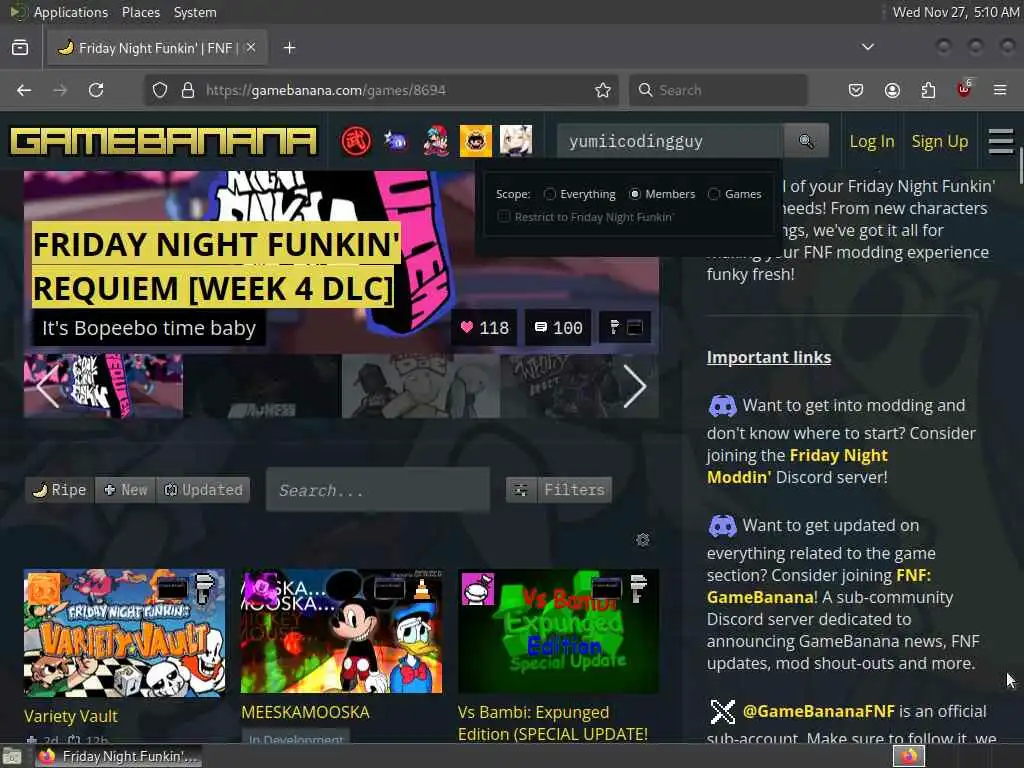Switch to the New sorting tab

[x=126, y=490]
